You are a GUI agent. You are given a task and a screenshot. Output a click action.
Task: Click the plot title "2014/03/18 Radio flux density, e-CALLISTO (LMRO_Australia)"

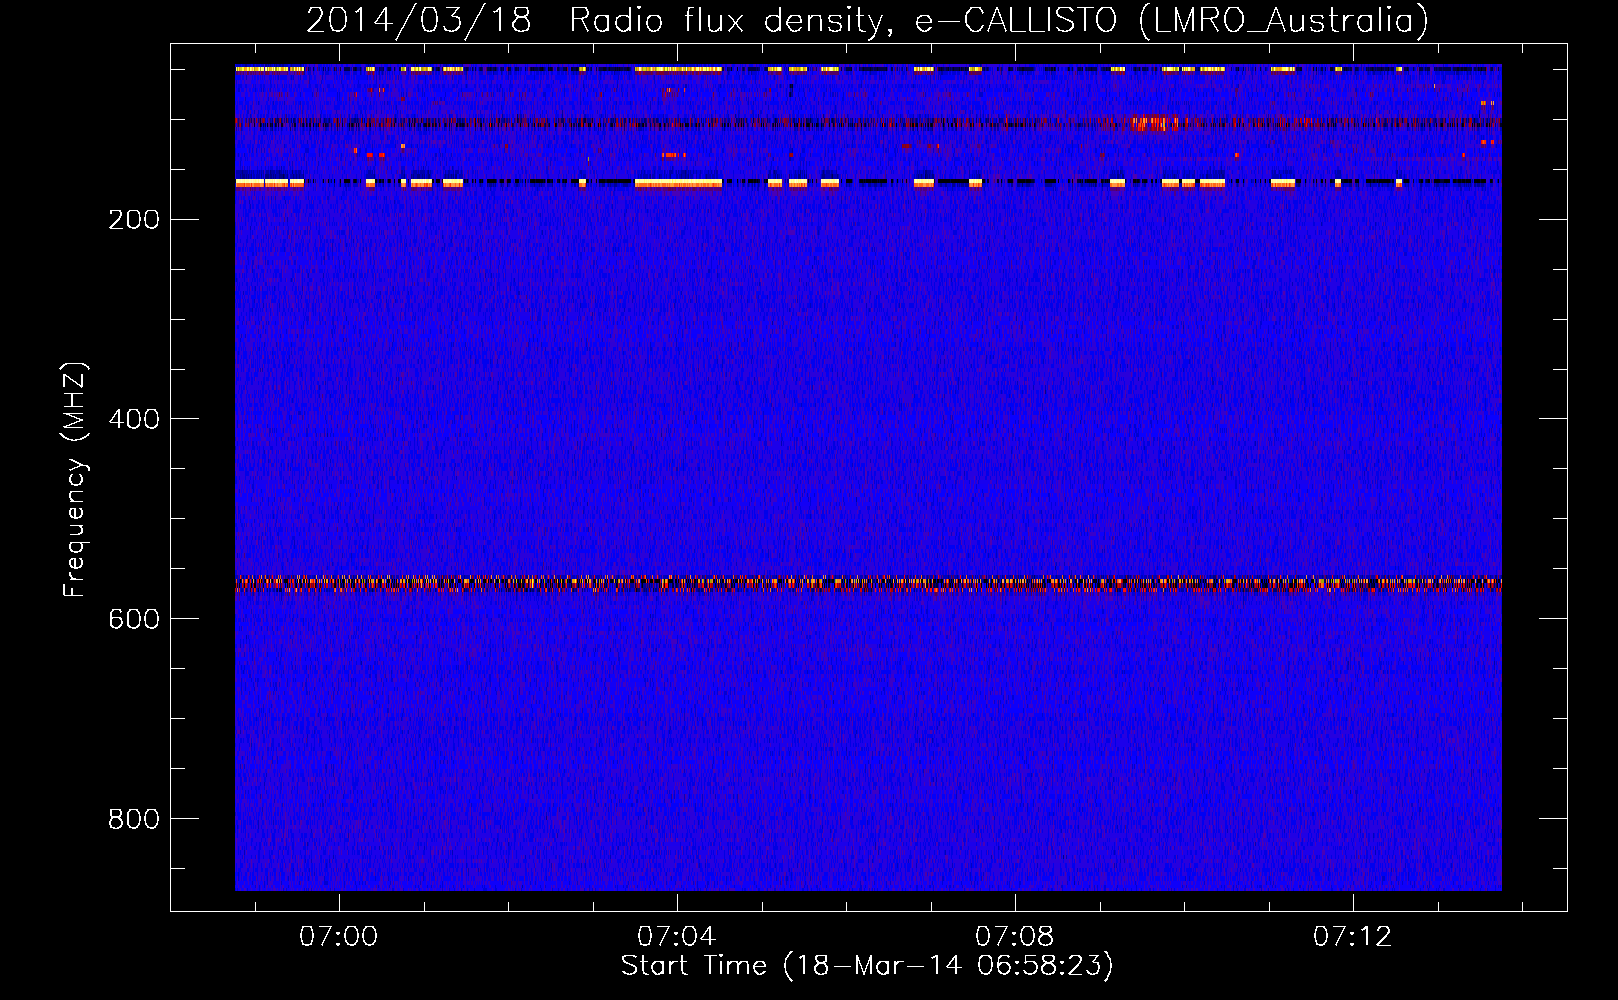[867, 20]
